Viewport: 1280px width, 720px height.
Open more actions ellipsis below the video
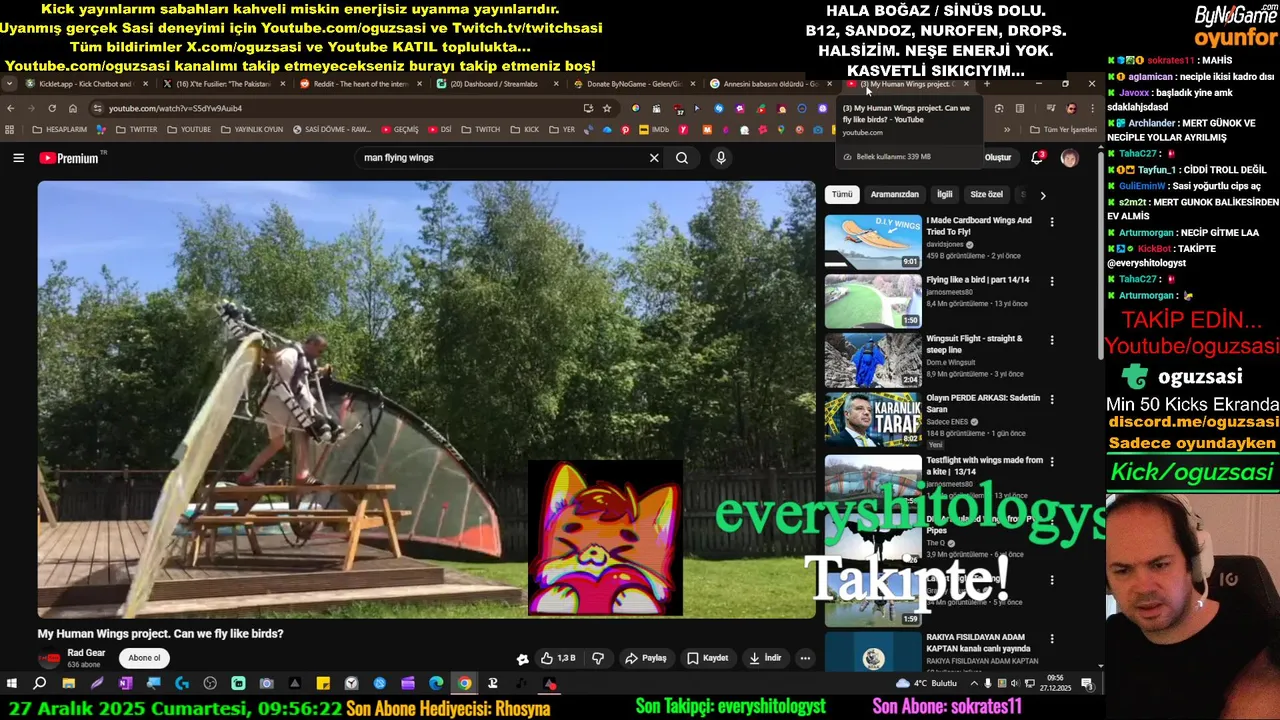[x=805, y=658]
